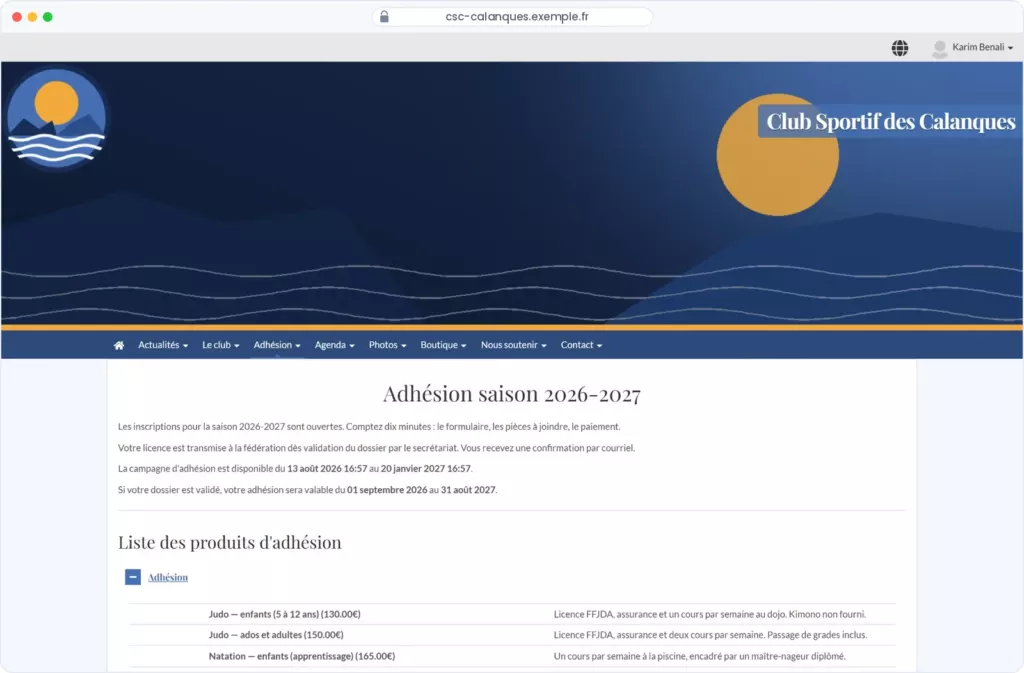Image resolution: width=1024 pixels, height=673 pixels.
Task: Open the Nous soutenir menu
Action: tap(513, 345)
